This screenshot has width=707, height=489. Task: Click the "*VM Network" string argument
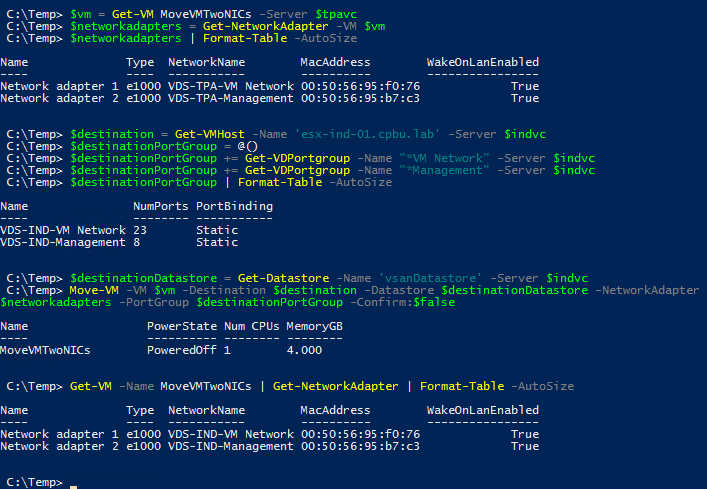(x=444, y=158)
